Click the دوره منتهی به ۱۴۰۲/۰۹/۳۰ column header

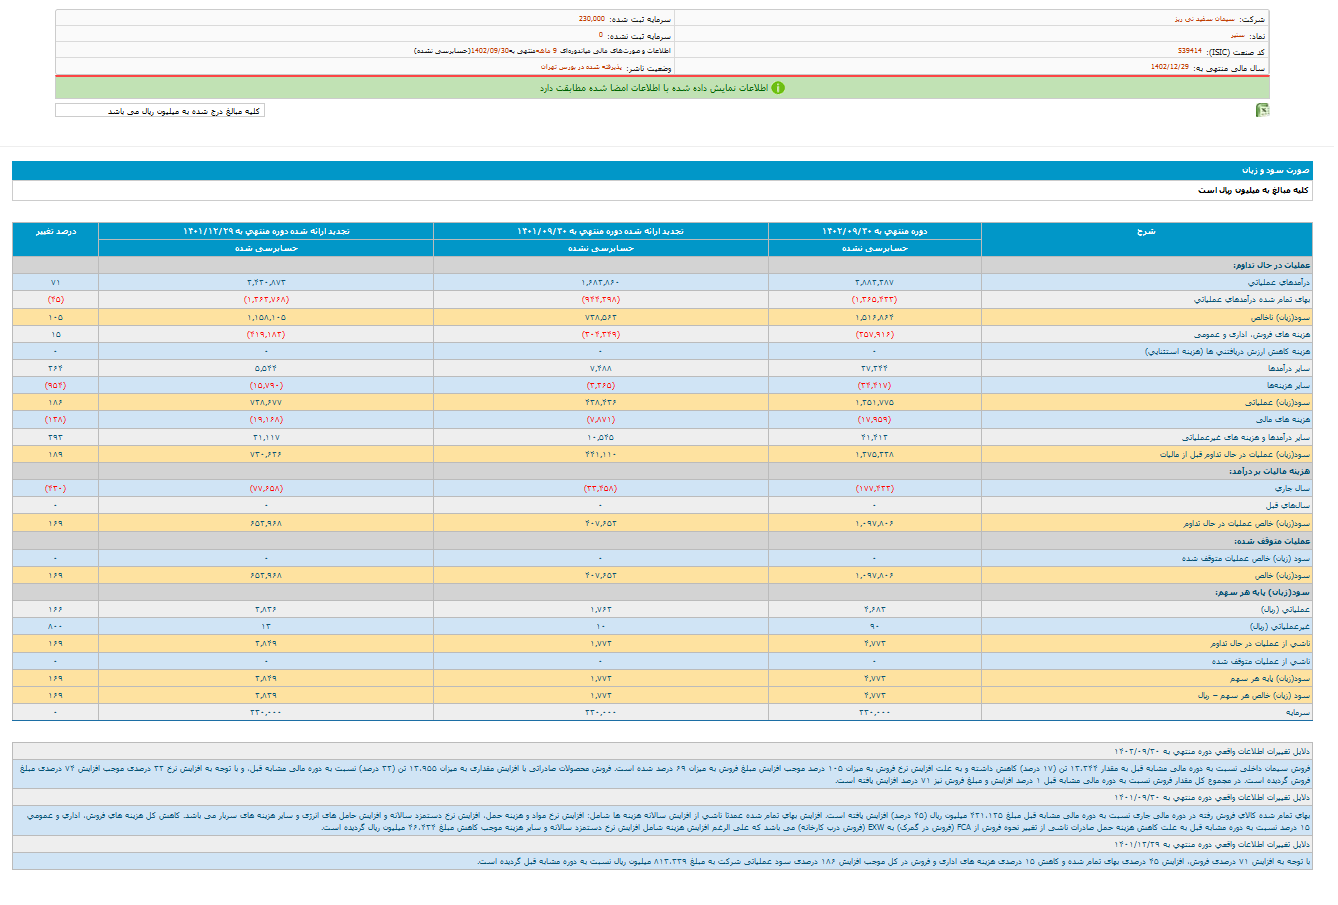click(x=874, y=231)
